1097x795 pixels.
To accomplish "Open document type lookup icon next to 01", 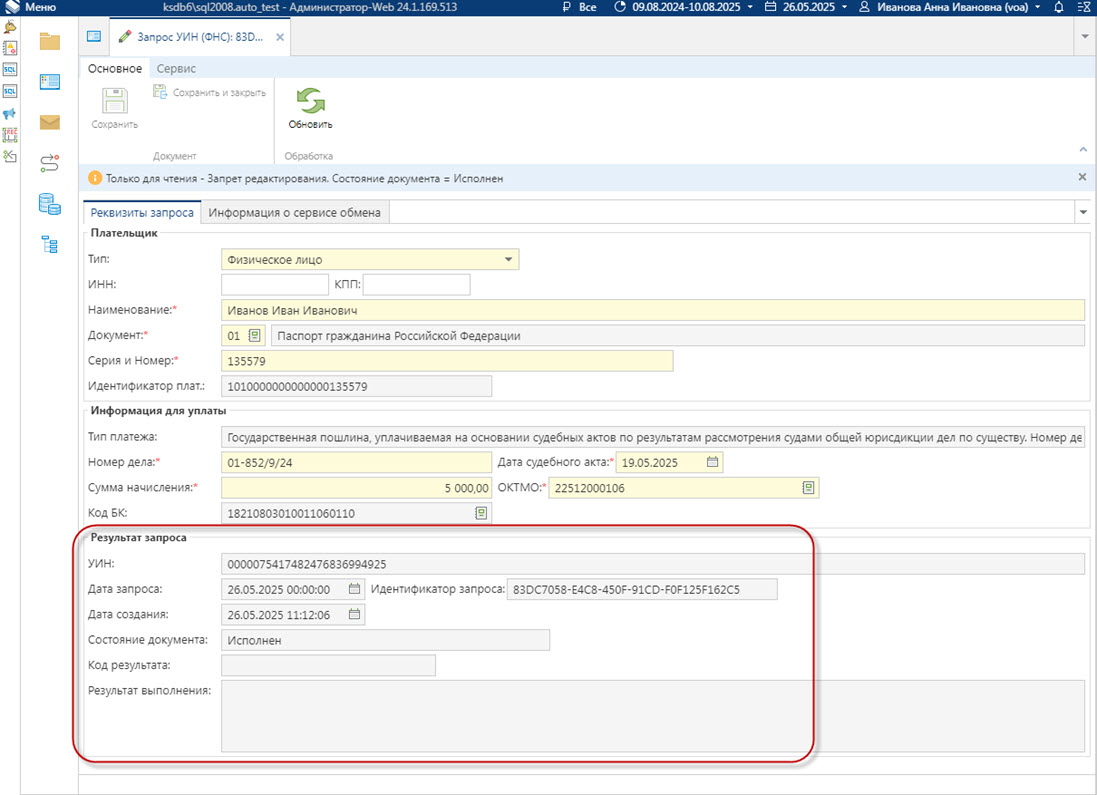I will click(255, 335).
